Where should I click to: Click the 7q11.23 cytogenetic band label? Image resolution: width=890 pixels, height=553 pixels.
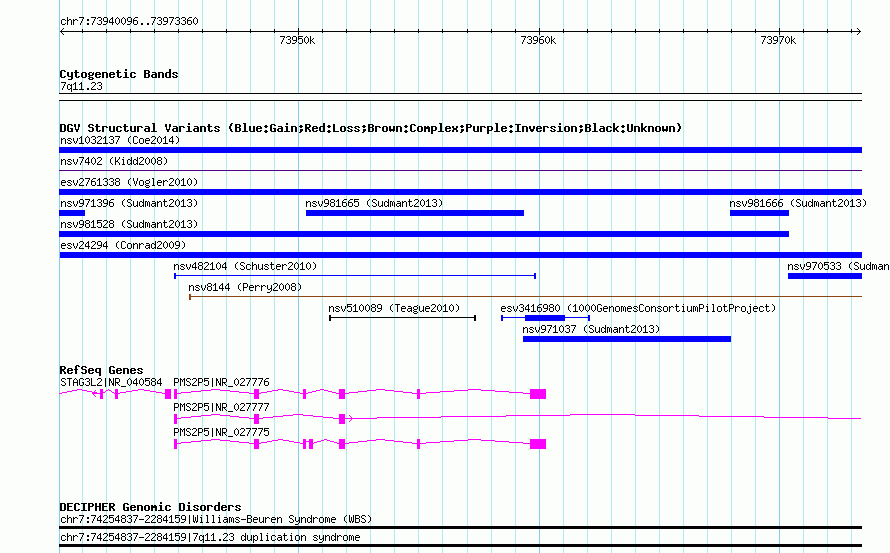pos(81,86)
